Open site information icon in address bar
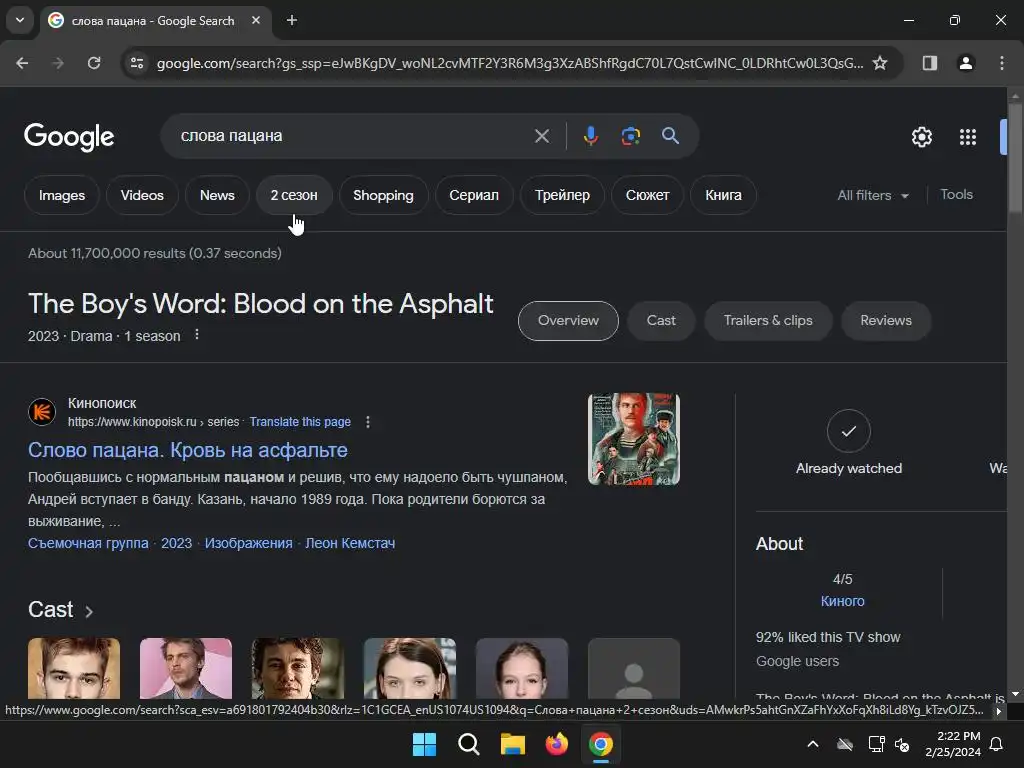This screenshot has height=768, width=1024. [x=137, y=63]
